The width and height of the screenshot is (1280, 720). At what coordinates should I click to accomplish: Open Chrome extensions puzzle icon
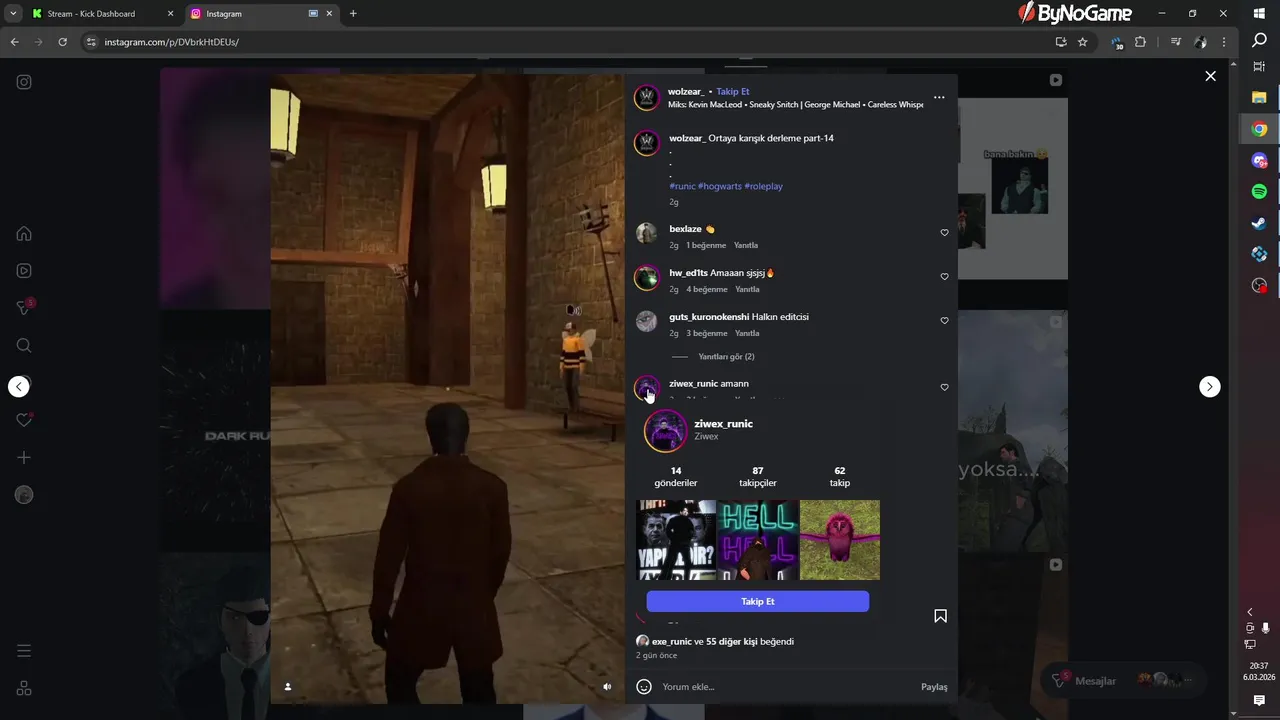tap(1140, 42)
